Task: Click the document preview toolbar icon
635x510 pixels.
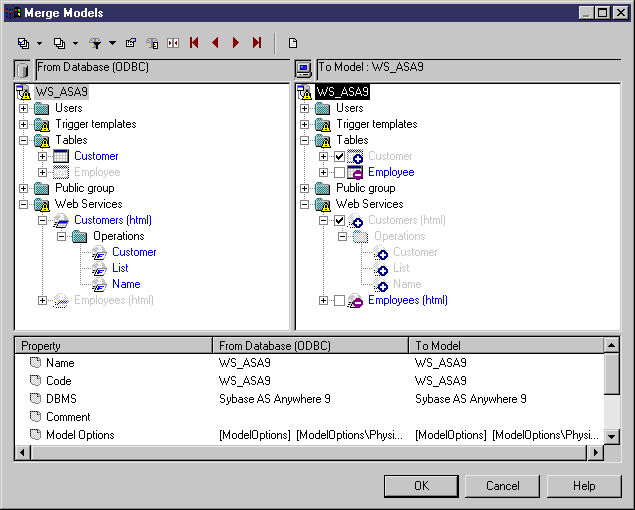Action: (x=293, y=43)
